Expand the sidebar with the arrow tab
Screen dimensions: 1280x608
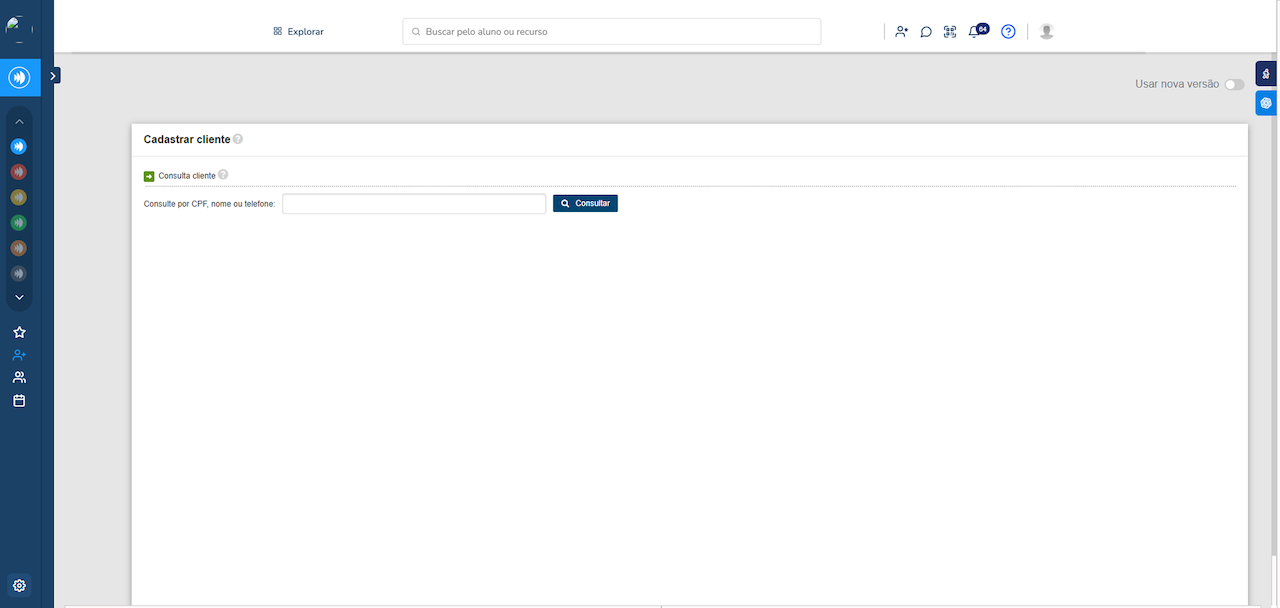(54, 75)
